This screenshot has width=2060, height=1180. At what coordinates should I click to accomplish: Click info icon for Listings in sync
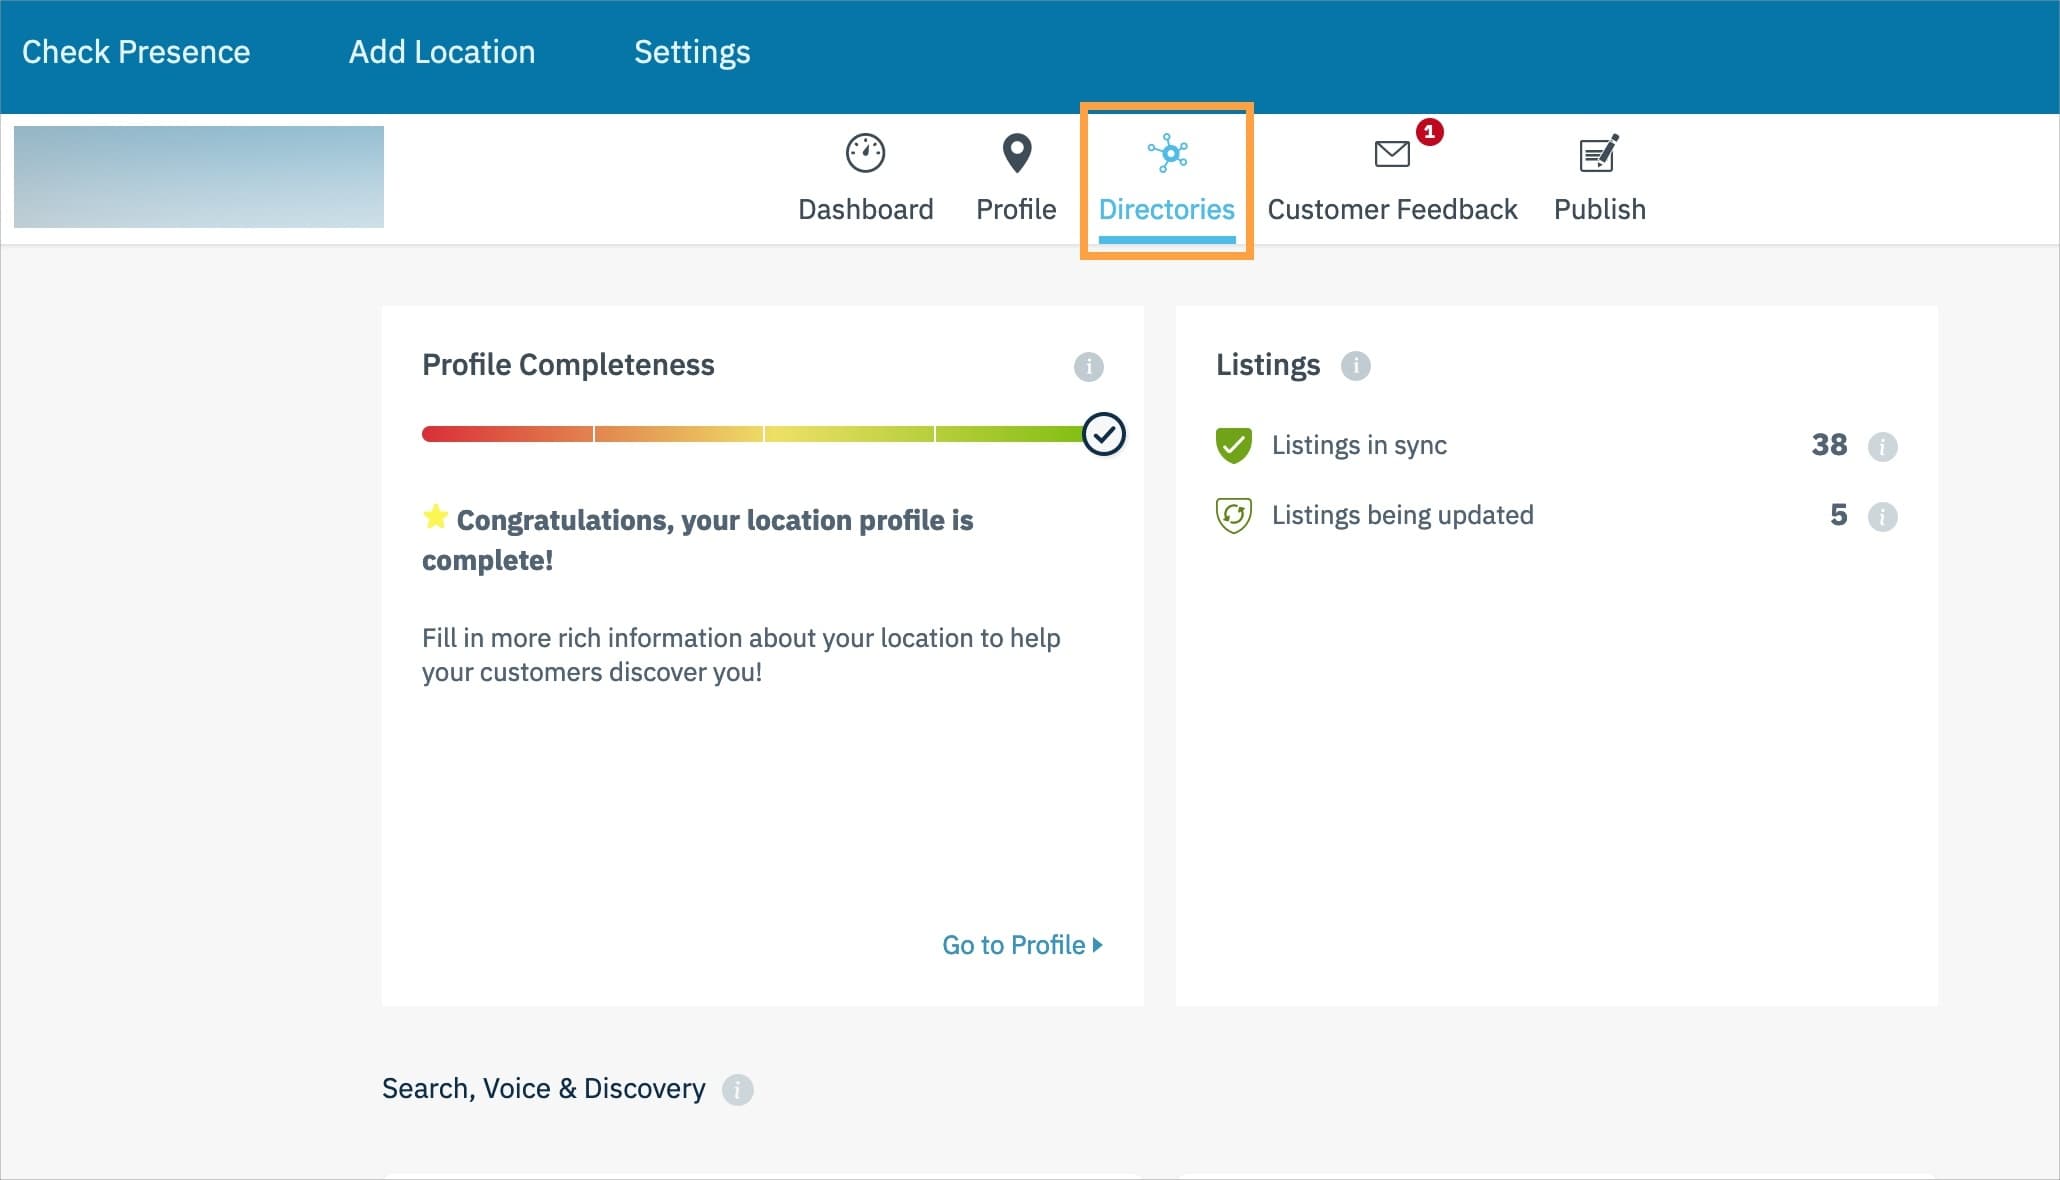point(1882,446)
